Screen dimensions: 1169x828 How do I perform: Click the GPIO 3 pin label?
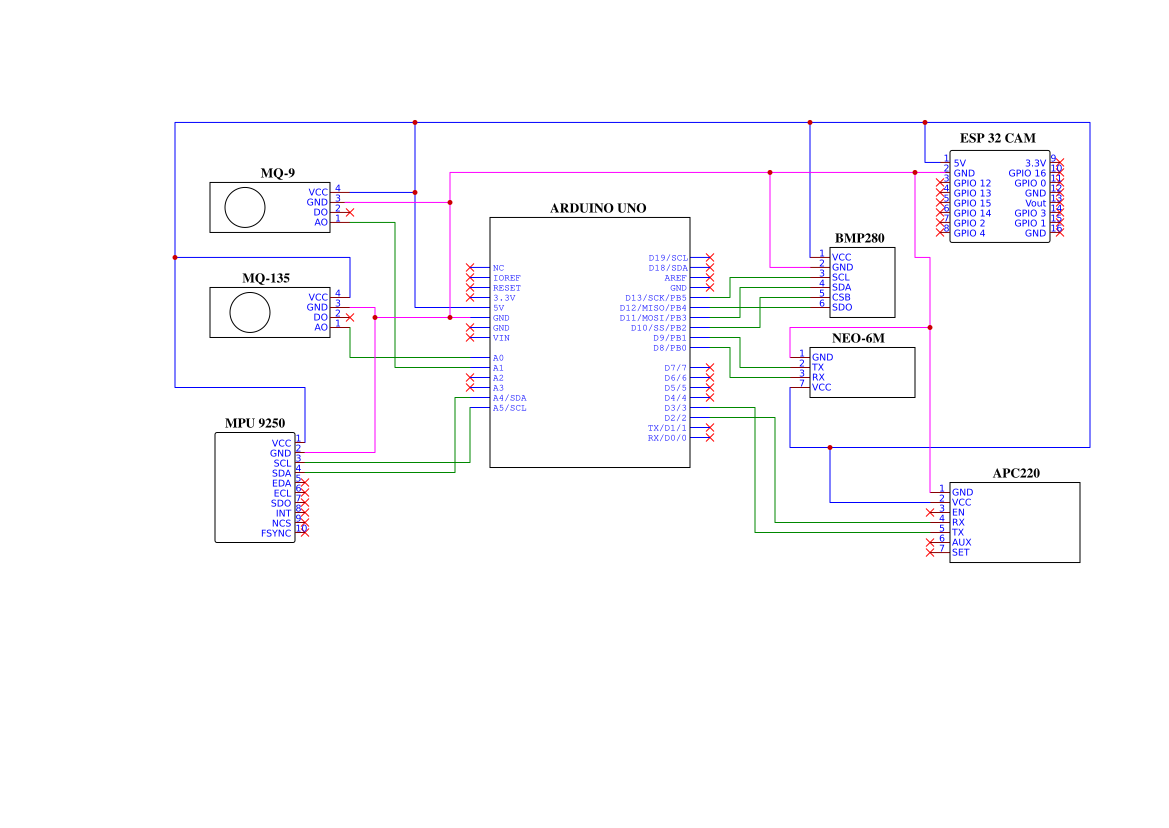click(1030, 213)
